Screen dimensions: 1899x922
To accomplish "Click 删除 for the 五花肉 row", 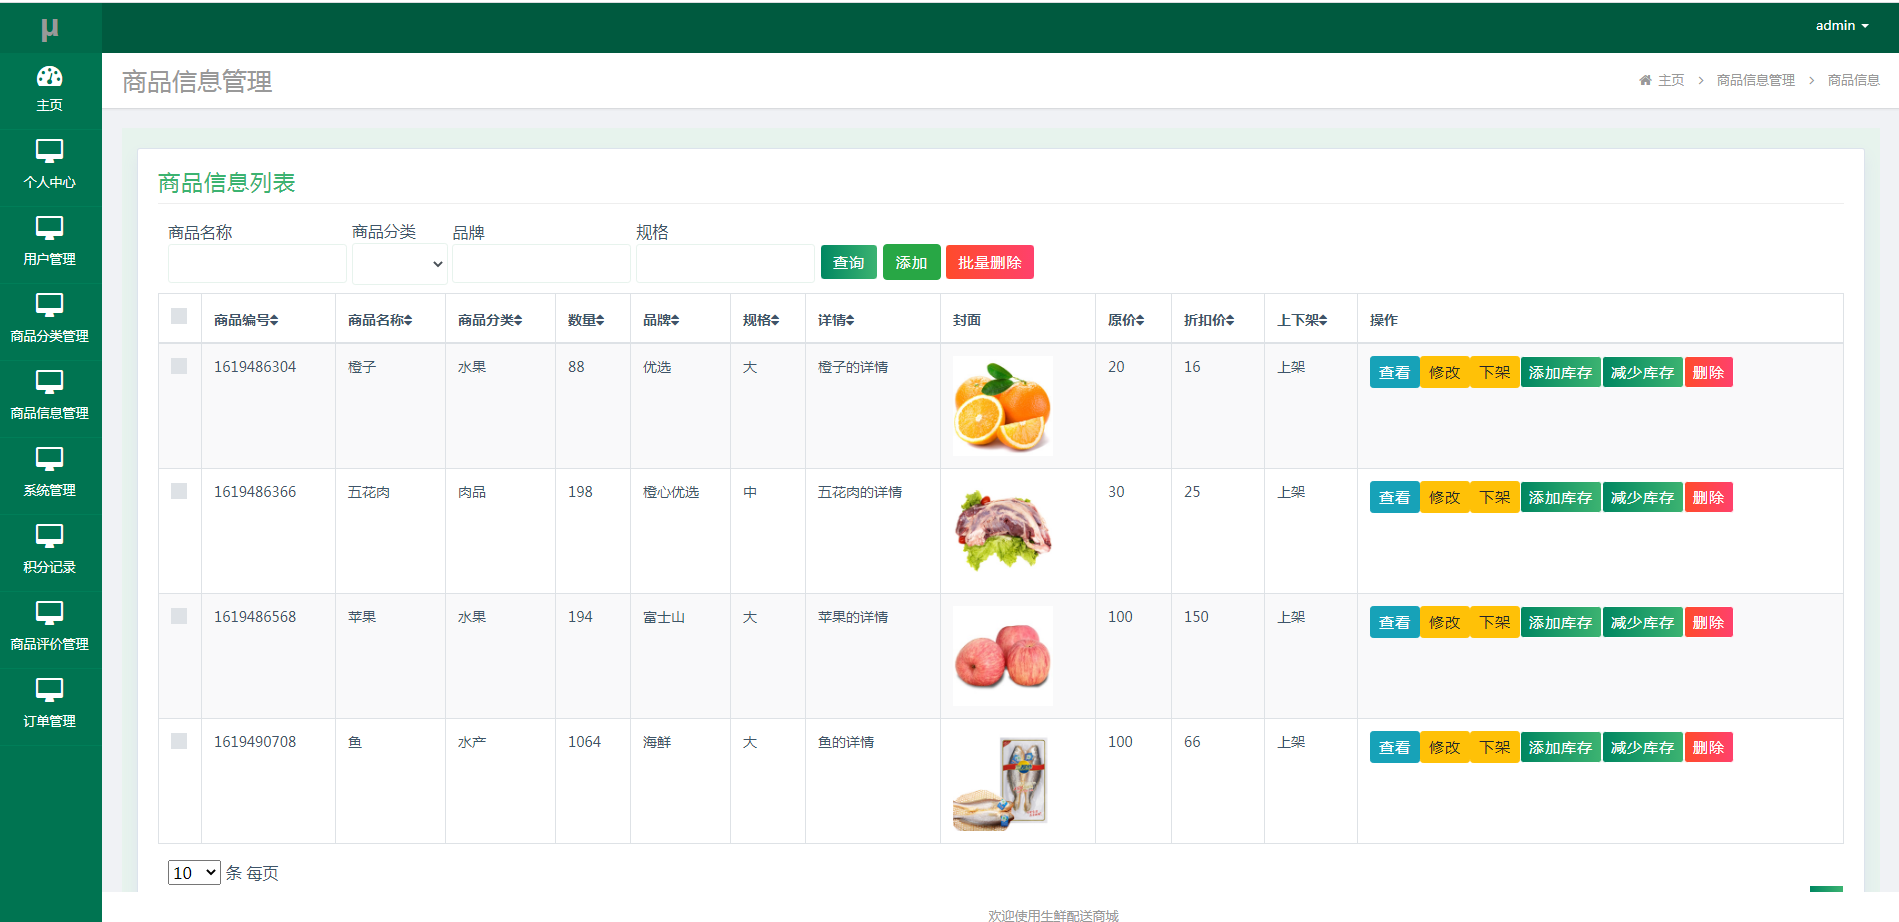I will tap(1708, 497).
